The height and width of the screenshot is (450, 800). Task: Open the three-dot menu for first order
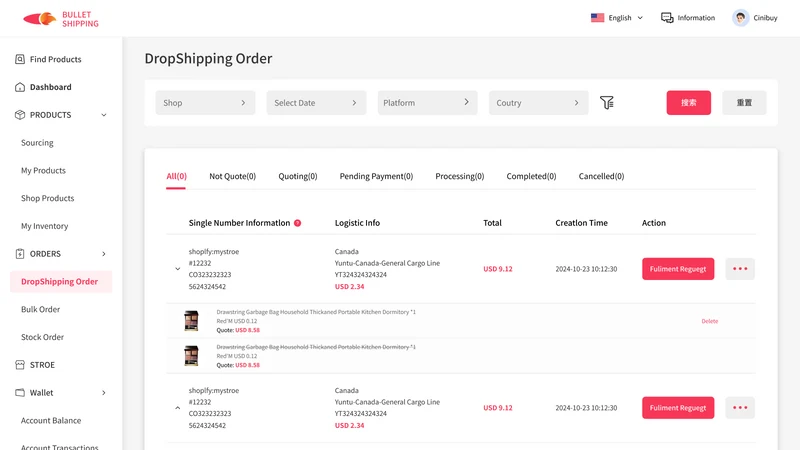click(x=740, y=269)
